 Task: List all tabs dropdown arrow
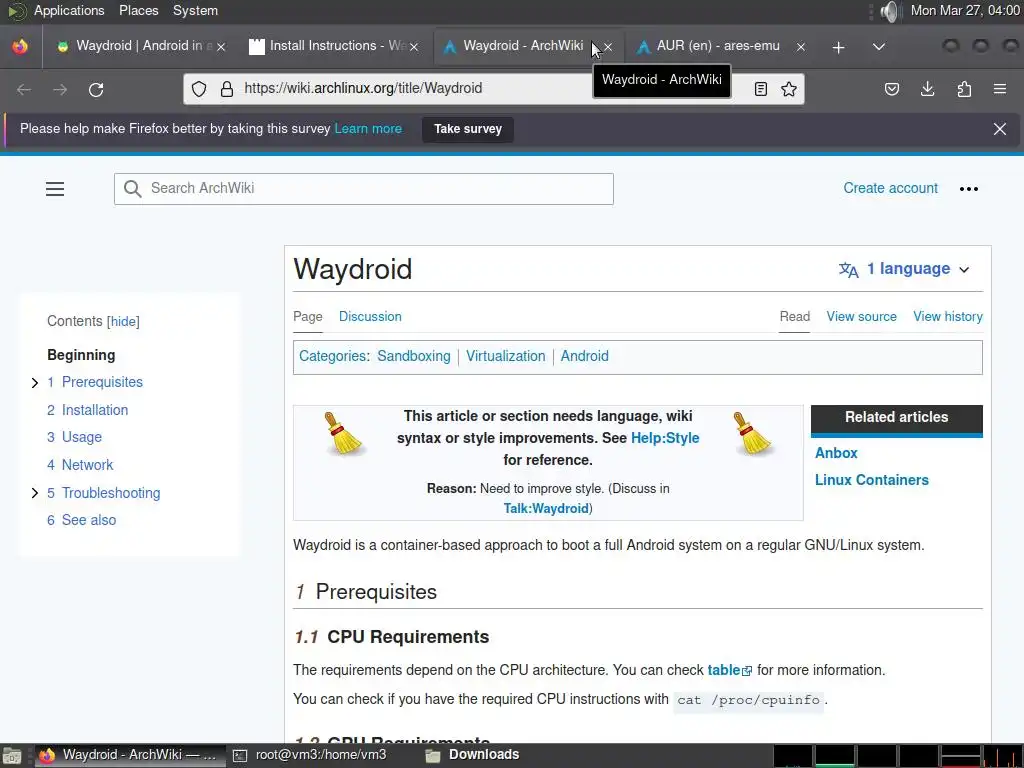tap(879, 47)
